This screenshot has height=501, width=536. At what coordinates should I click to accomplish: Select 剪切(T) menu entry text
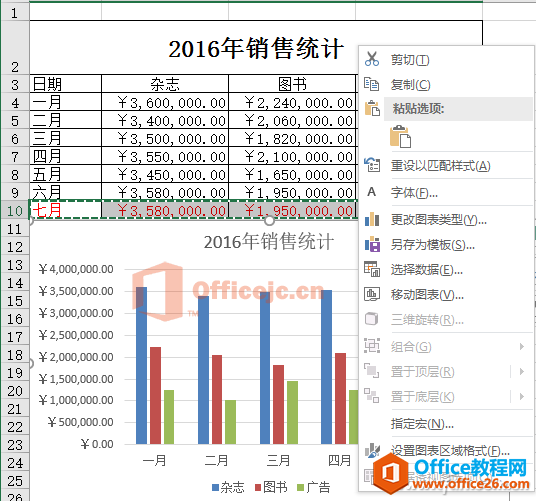click(410, 60)
